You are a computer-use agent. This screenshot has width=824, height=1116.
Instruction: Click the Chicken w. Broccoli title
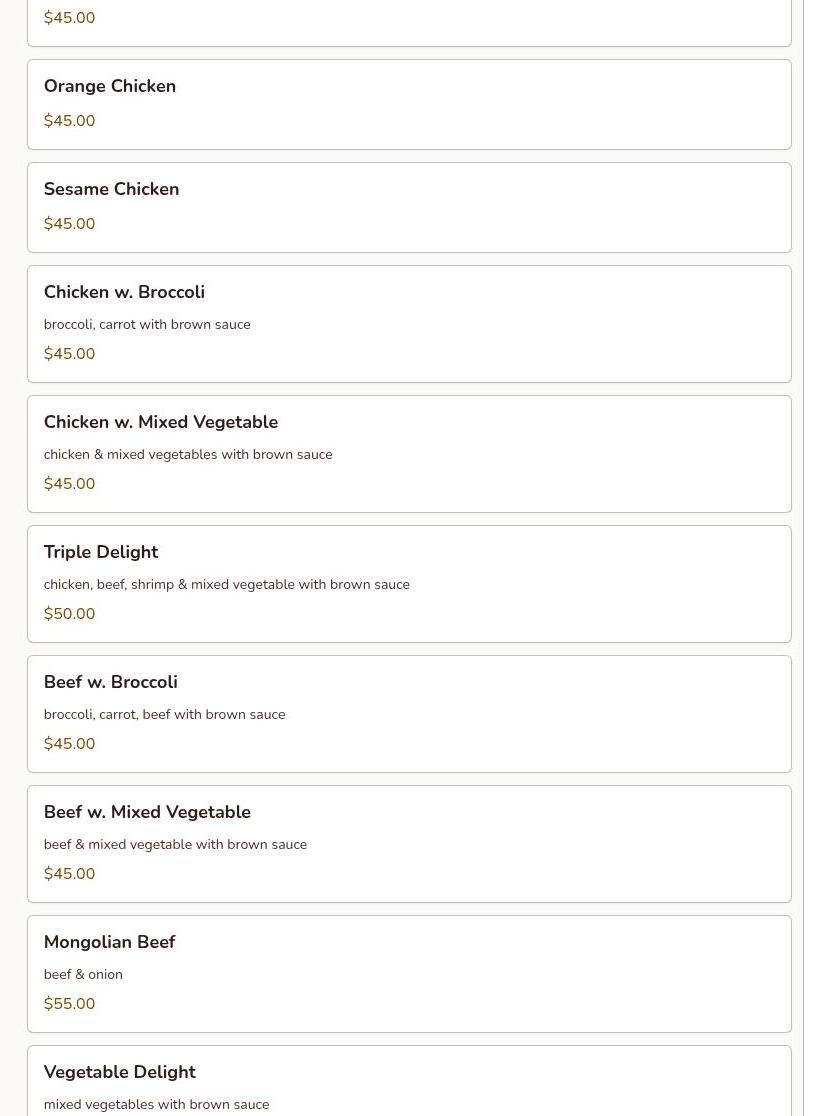click(x=124, y=292)
